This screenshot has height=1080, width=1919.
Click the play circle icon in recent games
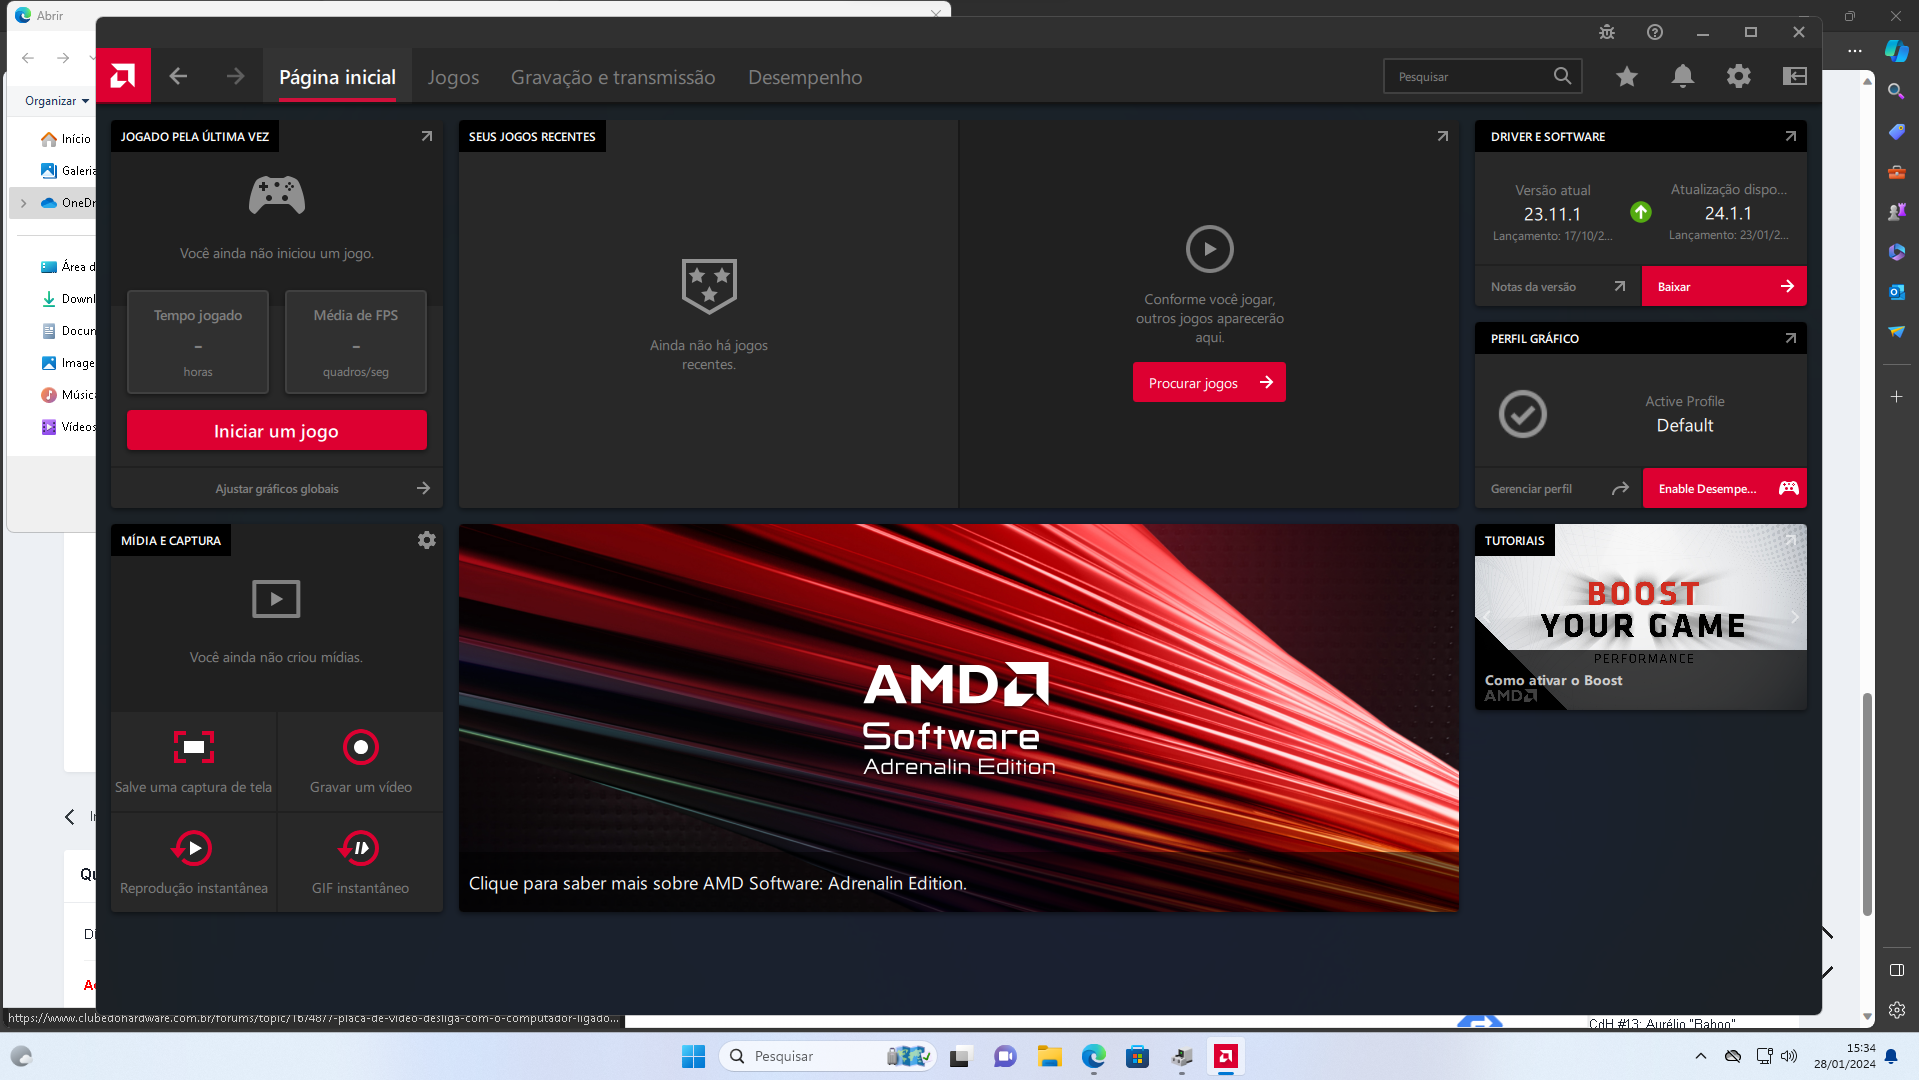(x=1210, y=249)
